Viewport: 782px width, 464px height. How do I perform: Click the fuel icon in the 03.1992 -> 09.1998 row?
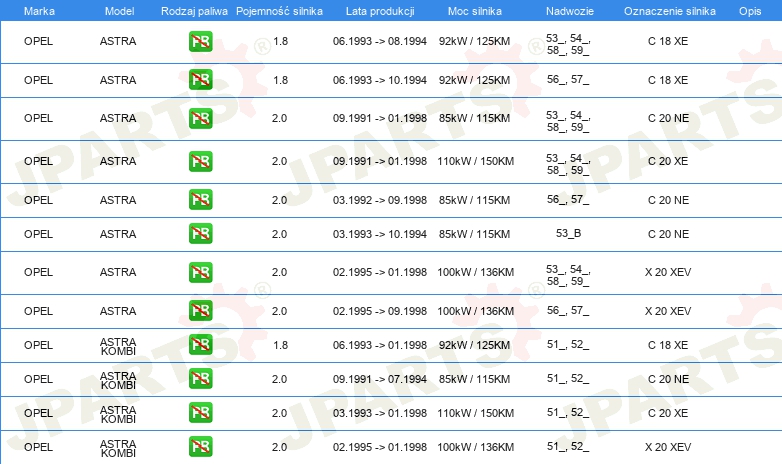point(200,200)
